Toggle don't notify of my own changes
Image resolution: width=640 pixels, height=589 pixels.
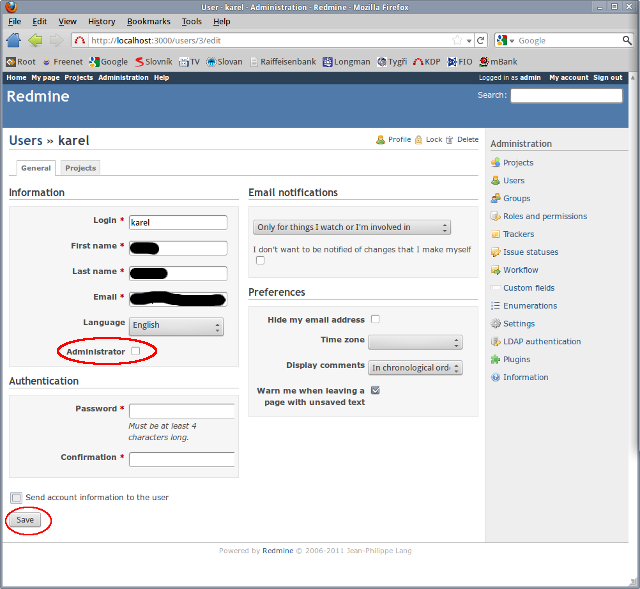(x=260, y=260)
